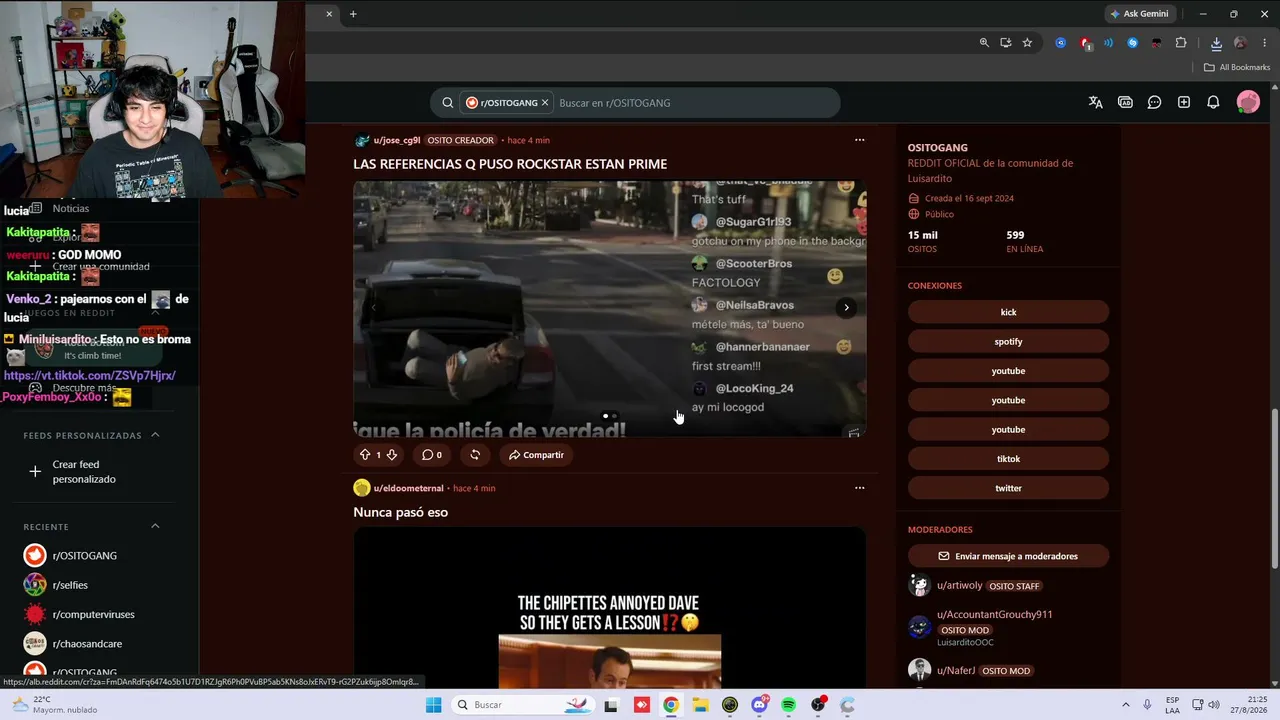Zoom the page using Chrome zoom icon
The height and width of the screenshot is (720, 1280).
click(x=984, y=43)
